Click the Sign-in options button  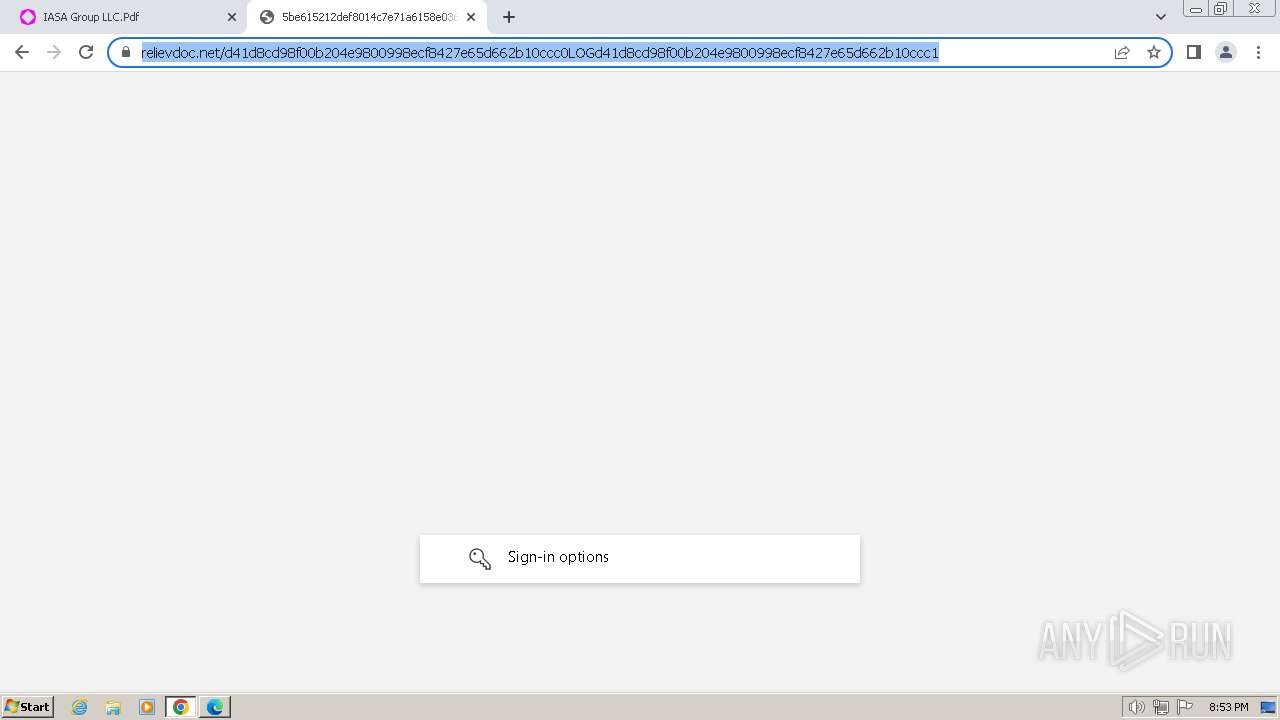point(640,558)
